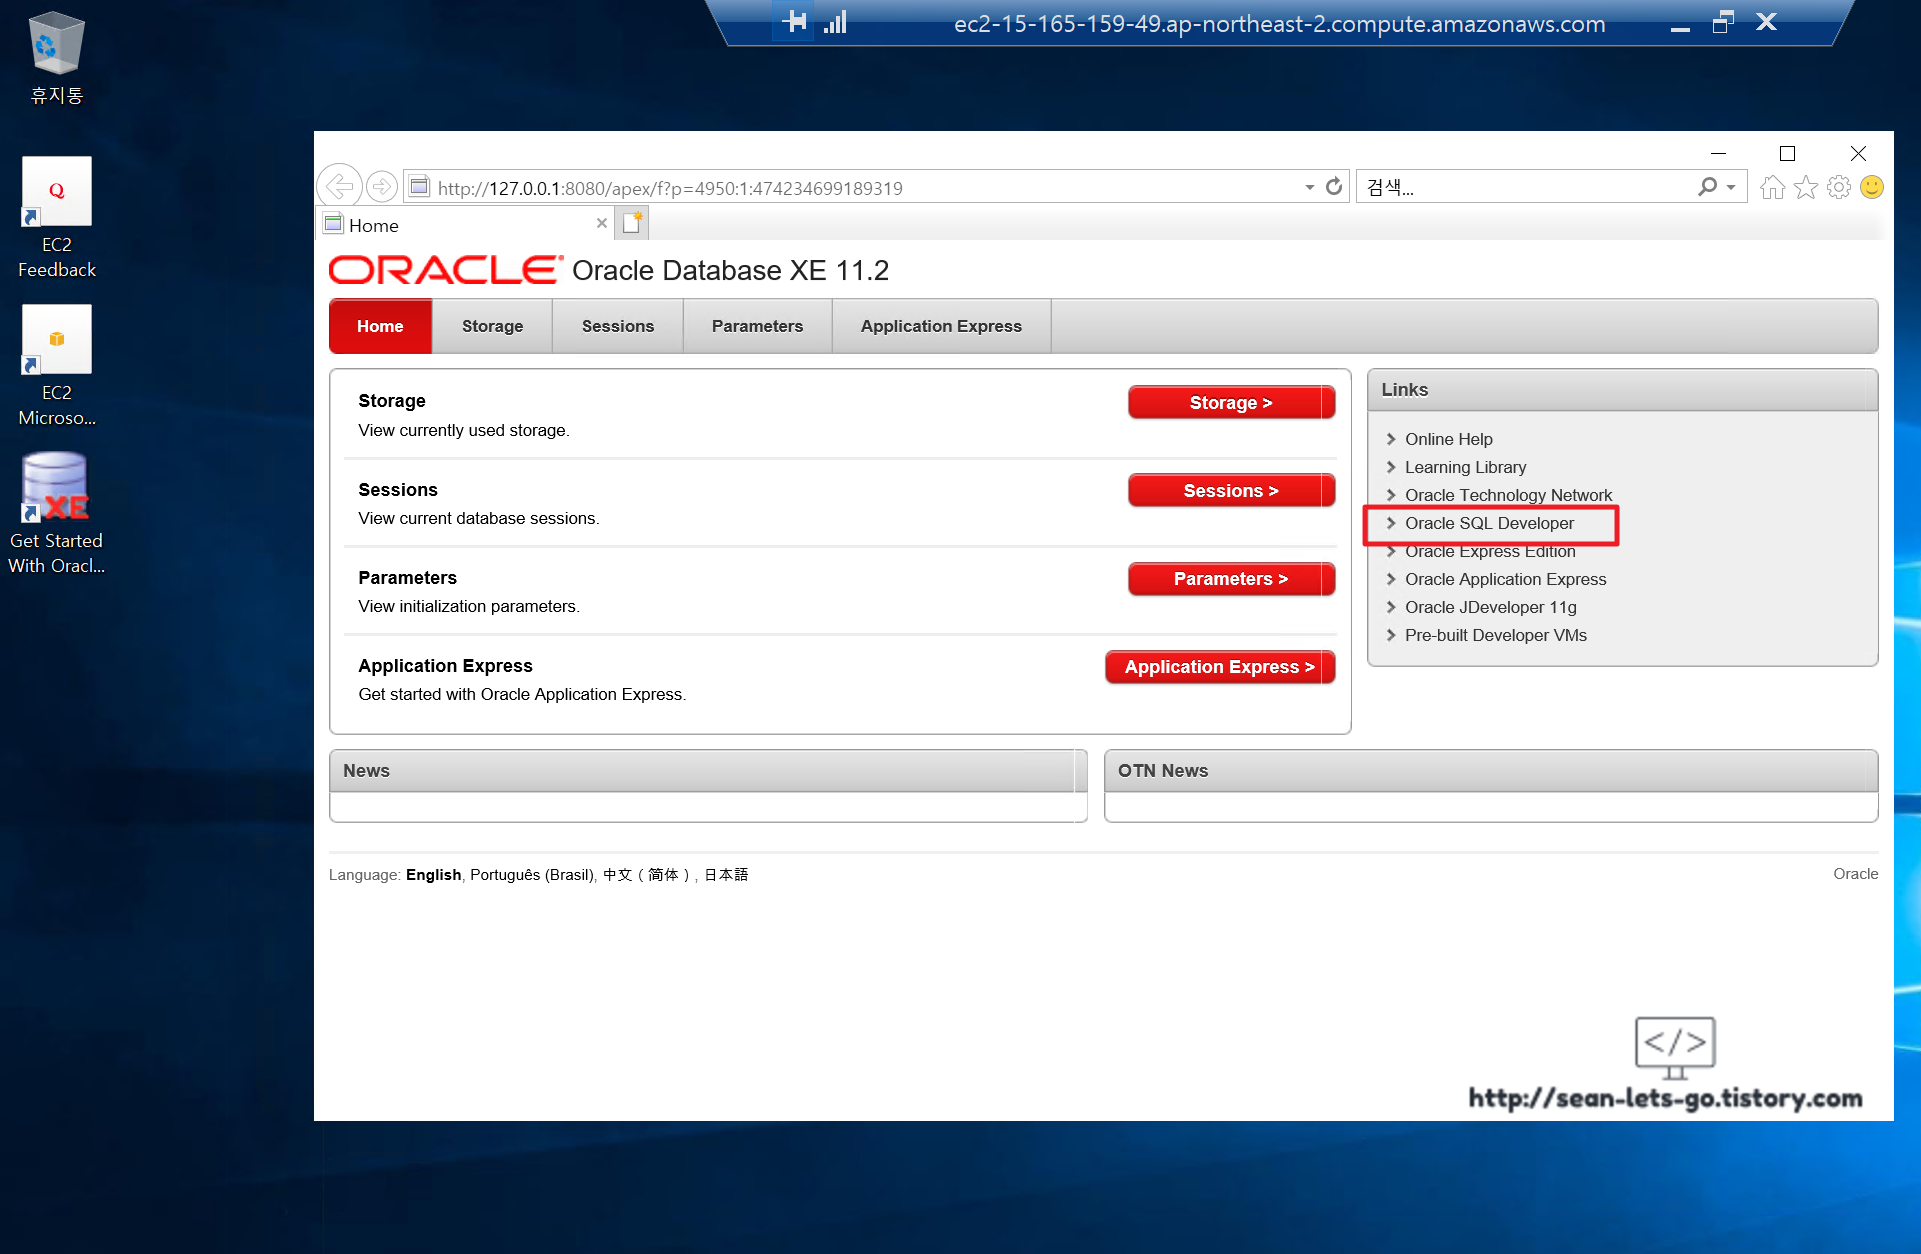Image resolution: width=1921 pixels, height=1254 pixels.
Task: Expand address bar history dropdown arrow
Action: [x=1309, y=187]
